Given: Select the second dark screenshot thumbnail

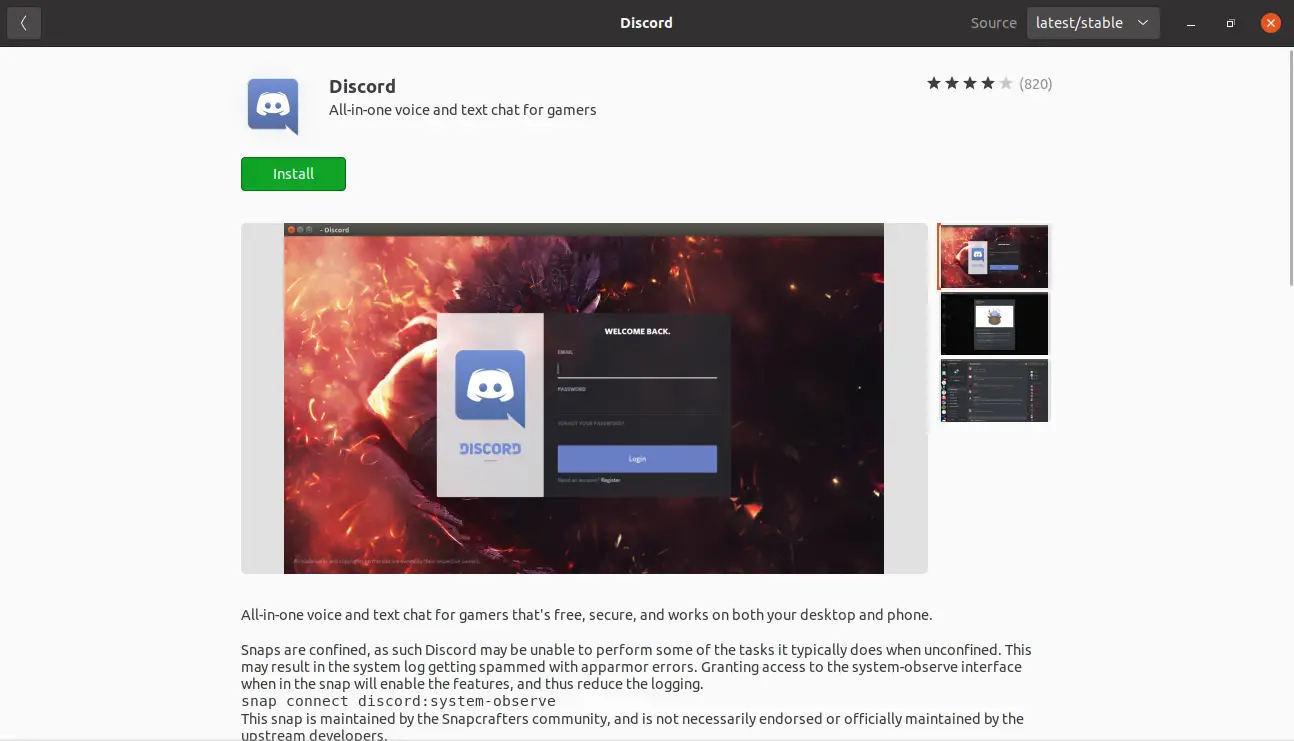Looking at the screenshot, I should [x=994, y=323].
